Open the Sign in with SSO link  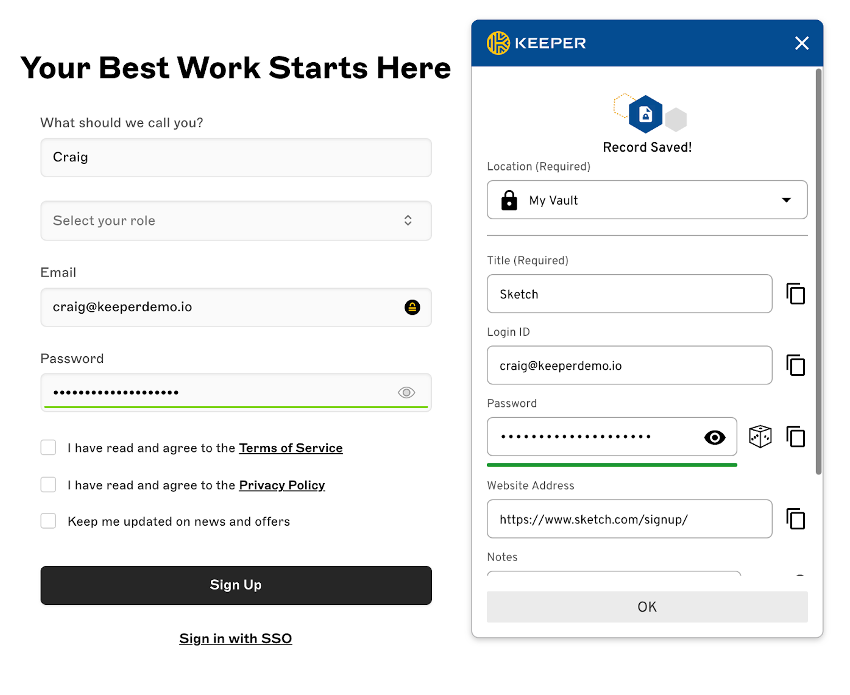[236, 638]
